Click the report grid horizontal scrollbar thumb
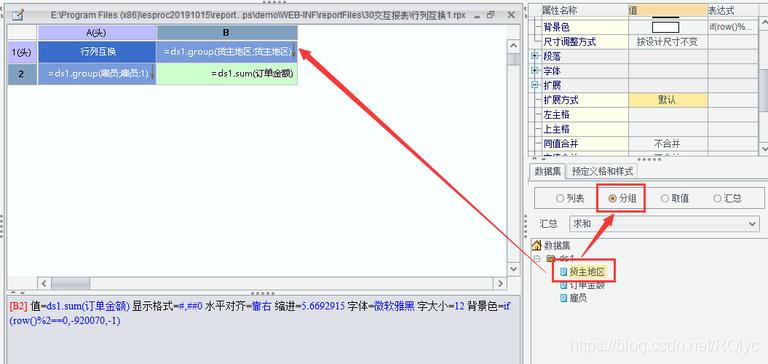Image resolution: width=768 pixels, height=364 pixels. coord(71,283)
